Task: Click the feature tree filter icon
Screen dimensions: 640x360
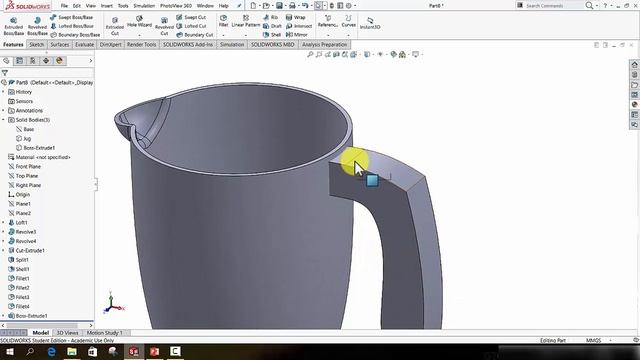Action: tap(5, 73)
